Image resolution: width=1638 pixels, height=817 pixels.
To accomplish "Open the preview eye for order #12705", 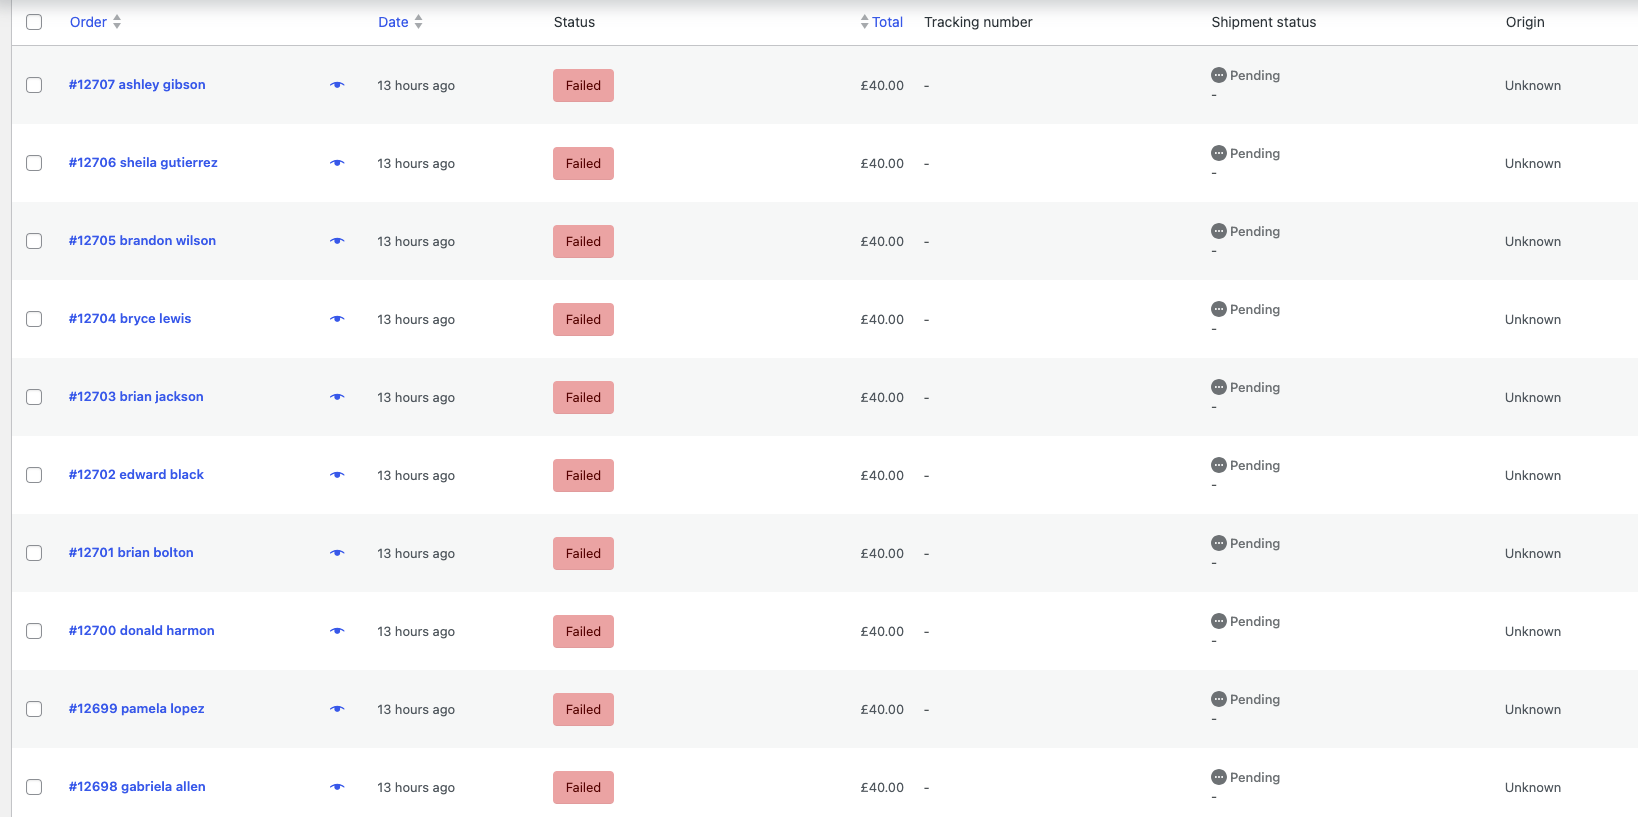I will [x=337, y=241].
